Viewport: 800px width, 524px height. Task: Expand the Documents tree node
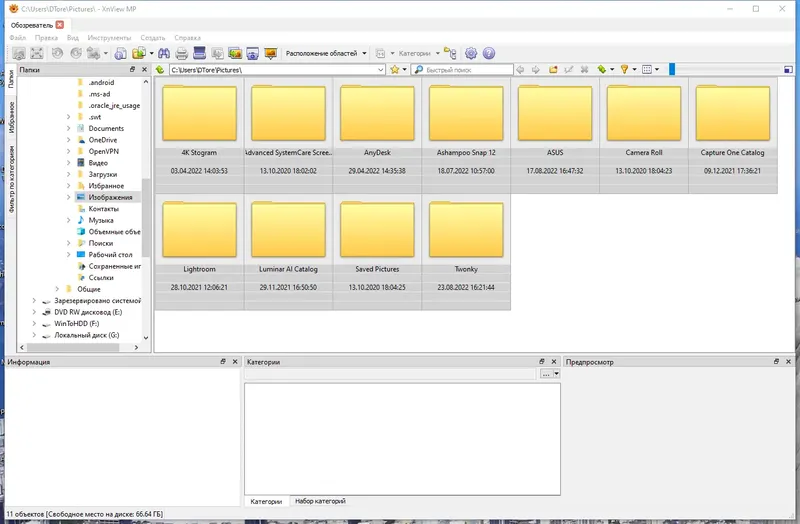pyautogui.click(x=68, y=129)
